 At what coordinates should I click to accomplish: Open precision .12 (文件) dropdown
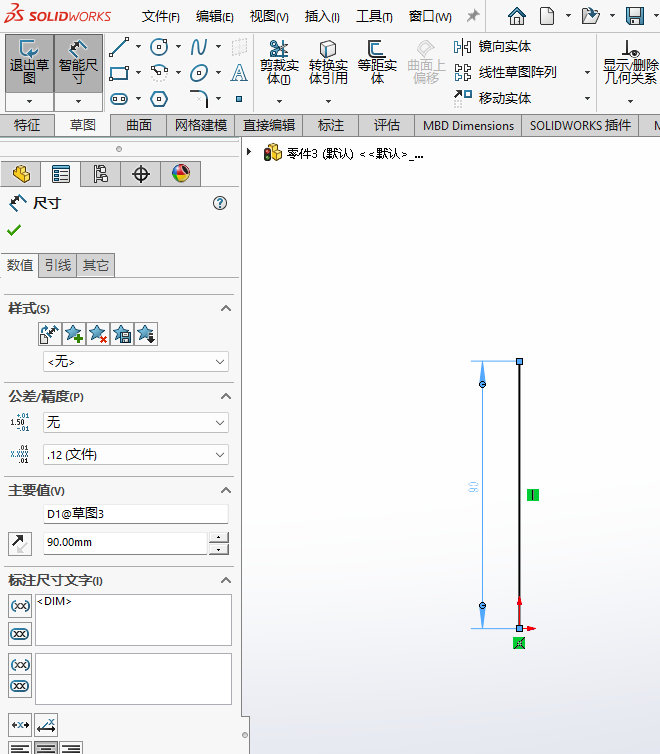pos(136,454)
